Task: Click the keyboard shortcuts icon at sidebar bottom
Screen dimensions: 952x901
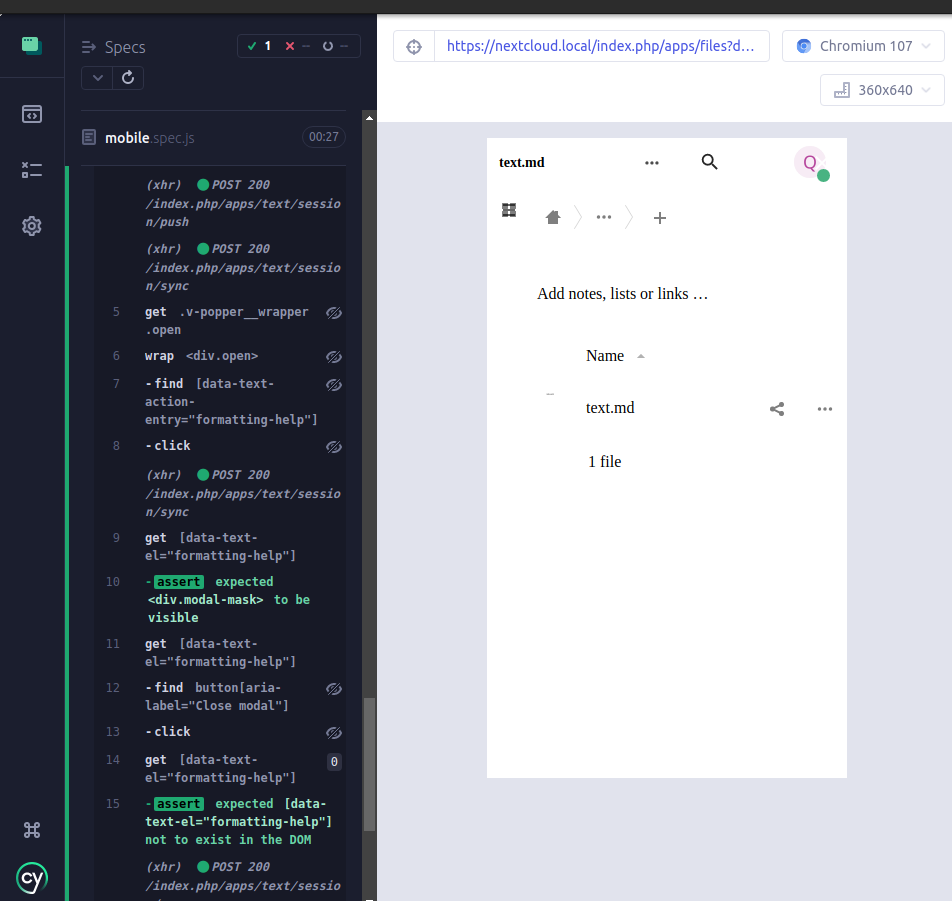Action: point(31,830)
